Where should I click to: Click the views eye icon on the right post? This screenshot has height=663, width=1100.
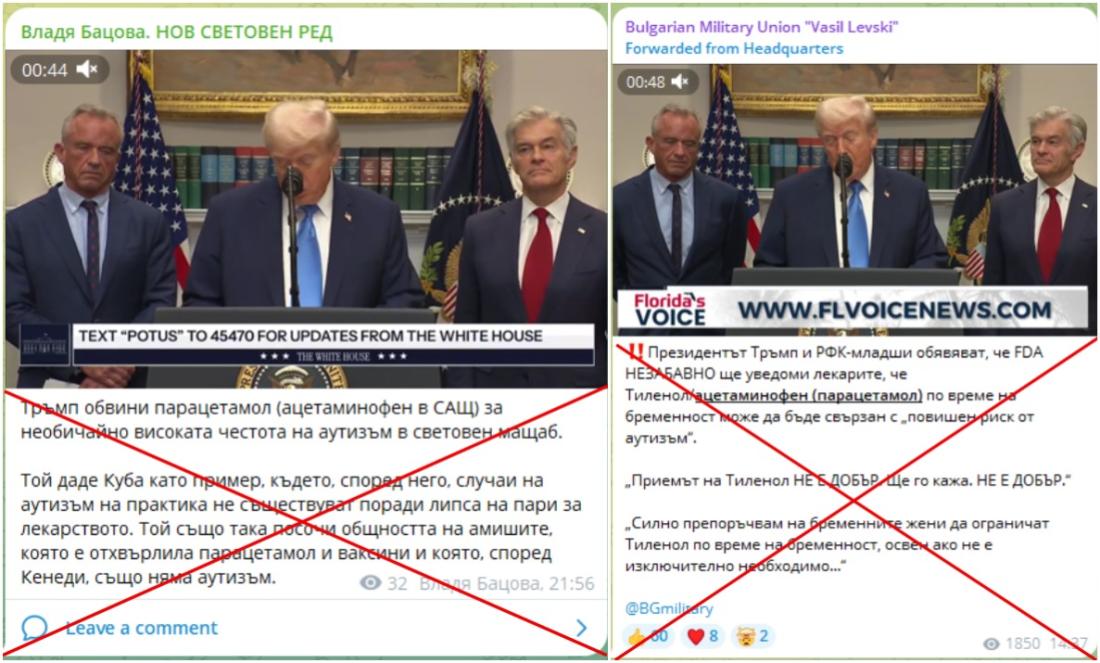click(991, 643)
